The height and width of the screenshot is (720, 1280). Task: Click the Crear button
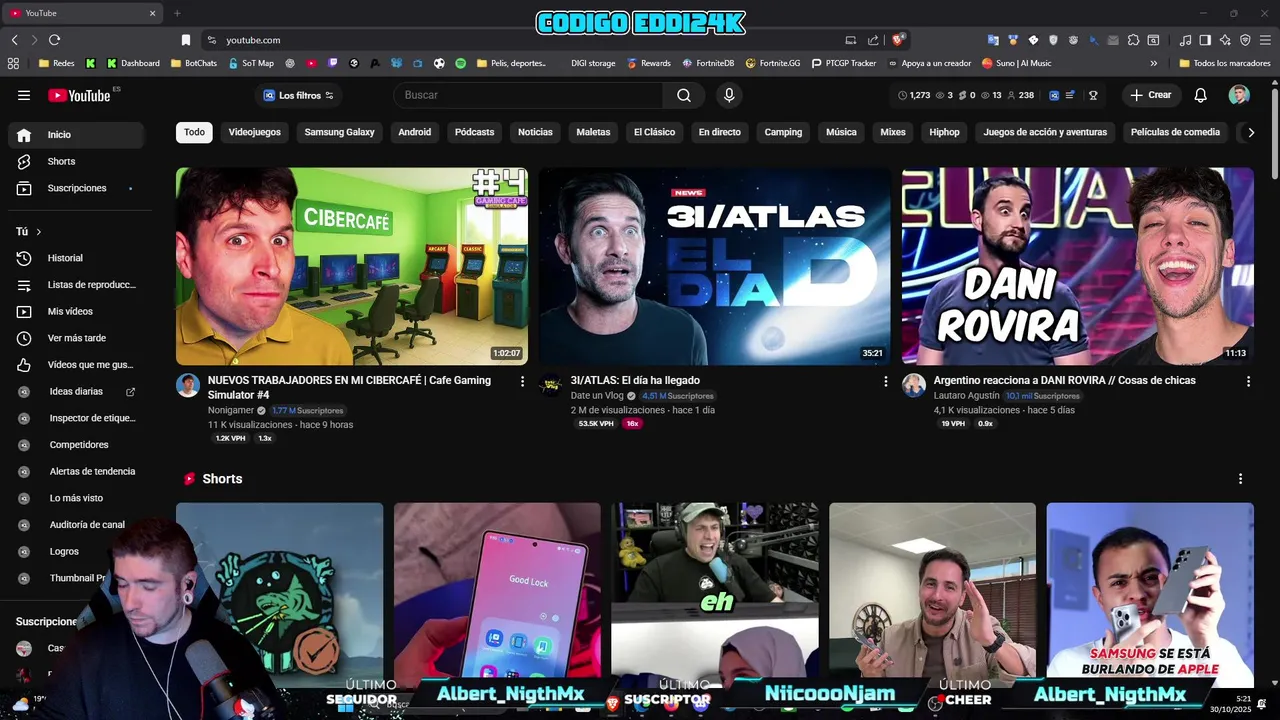(1151, 95)
